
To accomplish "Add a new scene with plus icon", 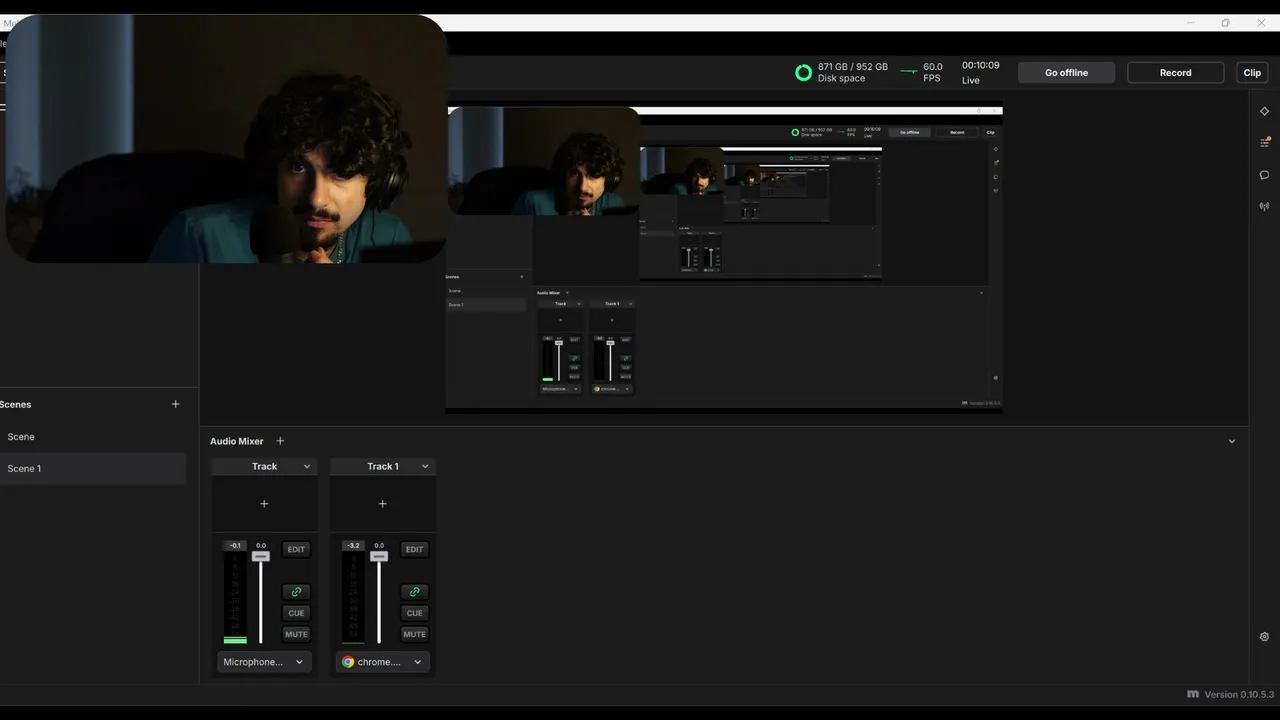I will click(x=176, y=404).
